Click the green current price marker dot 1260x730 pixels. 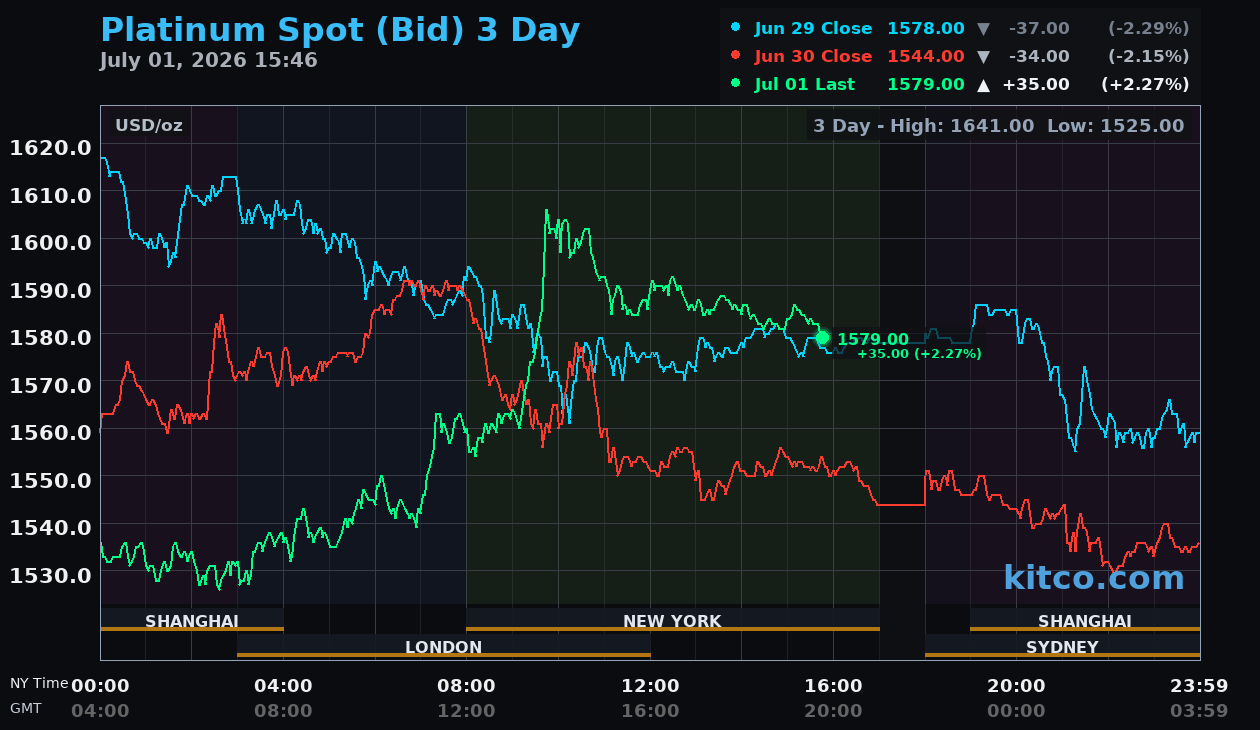click(822, 337)
